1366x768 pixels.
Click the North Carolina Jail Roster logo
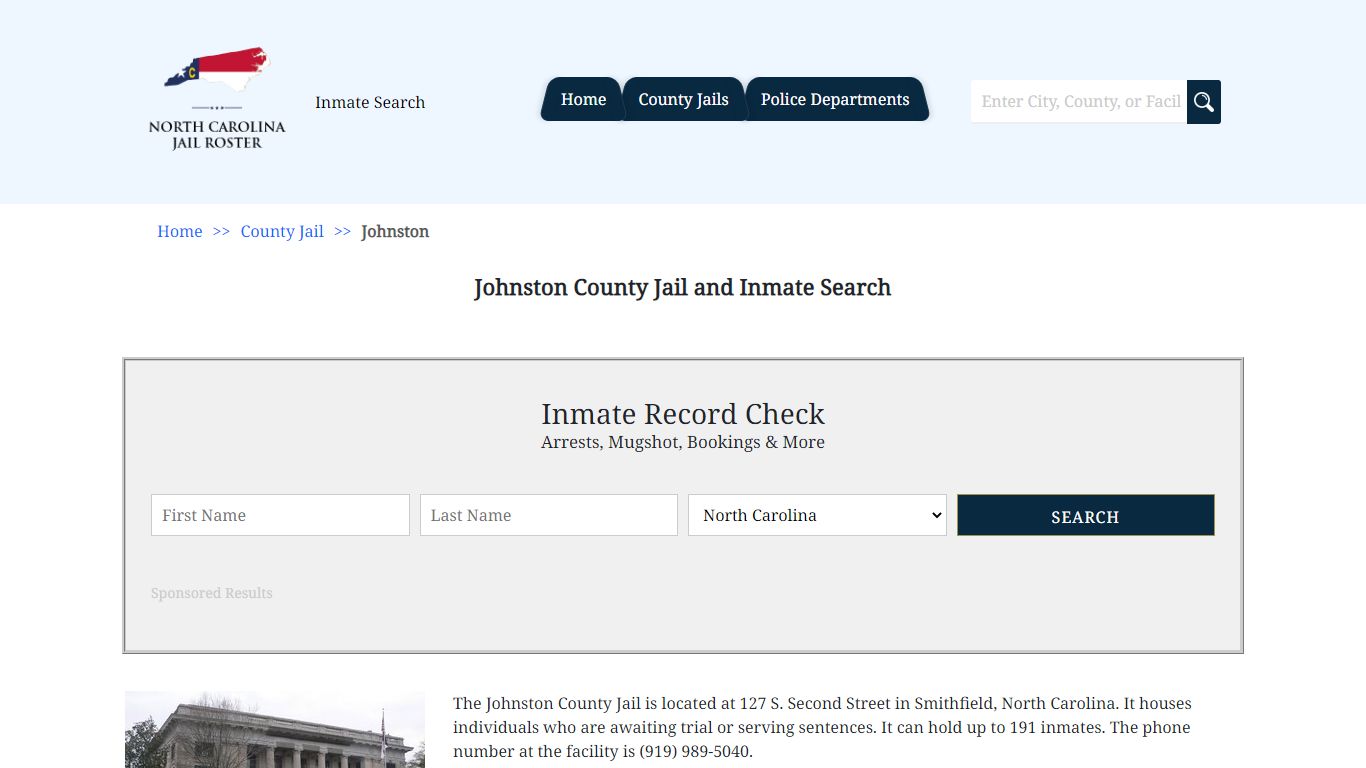click(x=217, y=98)
